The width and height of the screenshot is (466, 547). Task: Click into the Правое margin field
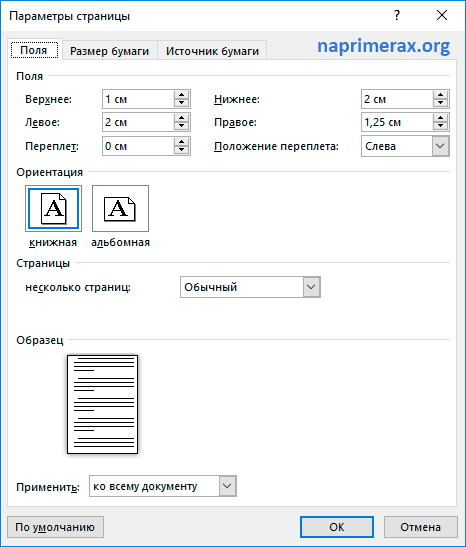pyautogui.click(x=397, y=122)
